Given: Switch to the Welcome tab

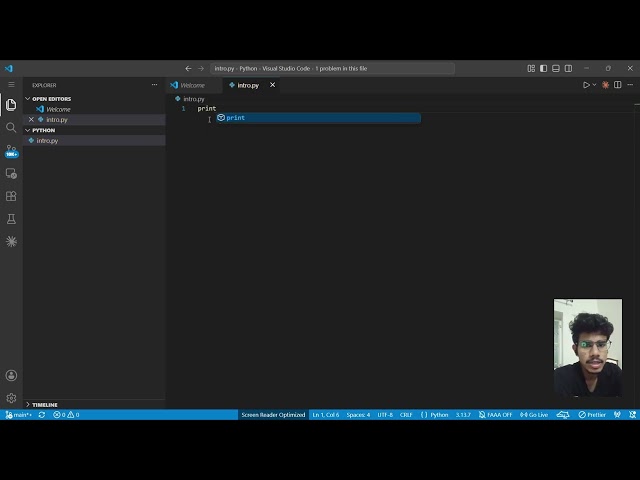Looking at the screenshot, I should (194, 85).
